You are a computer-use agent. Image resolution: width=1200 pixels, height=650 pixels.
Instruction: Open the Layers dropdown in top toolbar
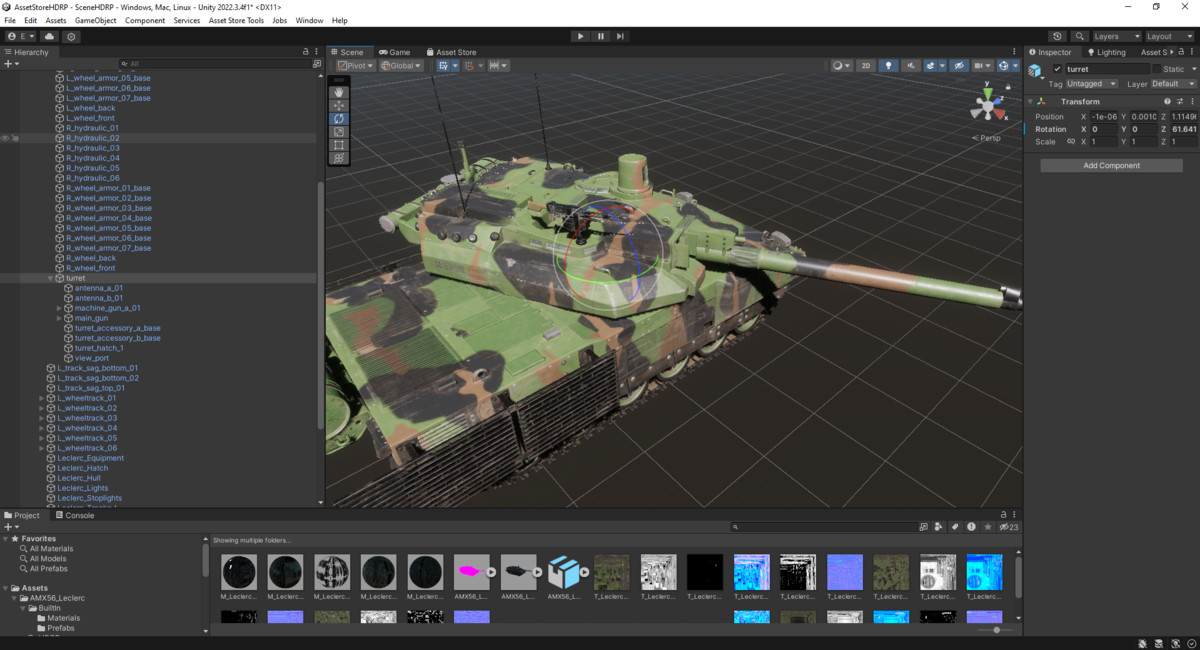(x=1116, y=36)
